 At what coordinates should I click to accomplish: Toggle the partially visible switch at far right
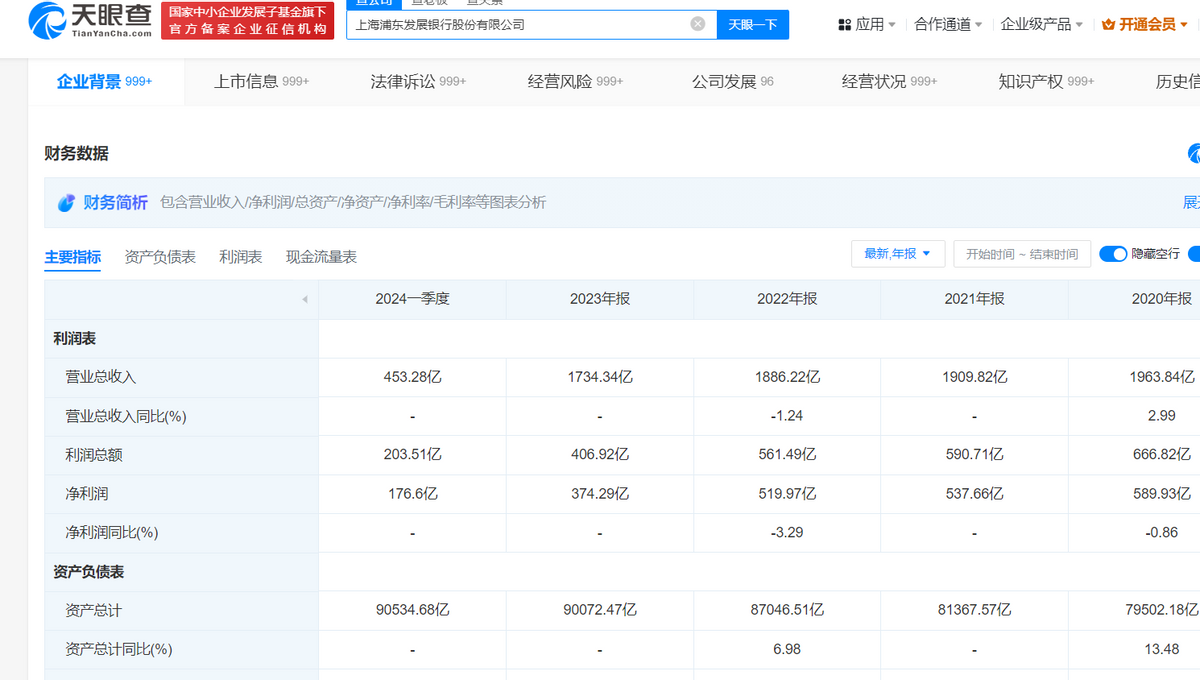tap(1195, 254)
